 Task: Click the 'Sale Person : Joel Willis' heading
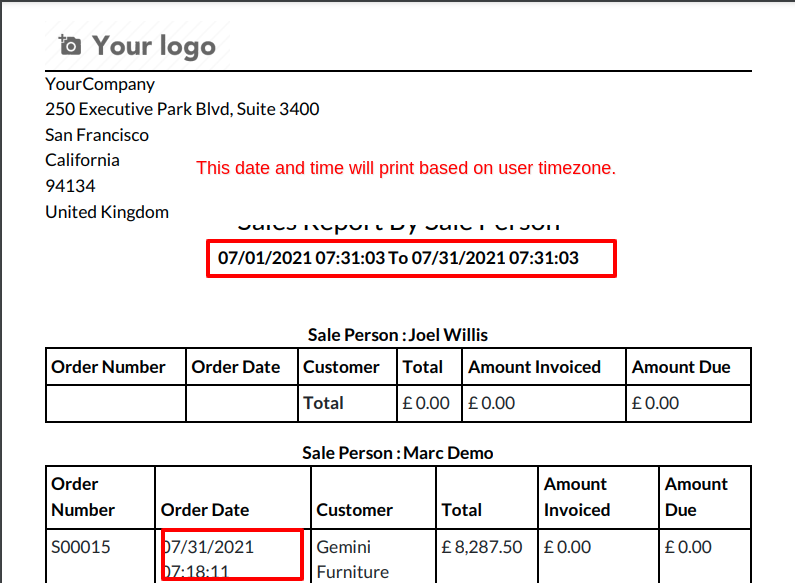[398, 335]
